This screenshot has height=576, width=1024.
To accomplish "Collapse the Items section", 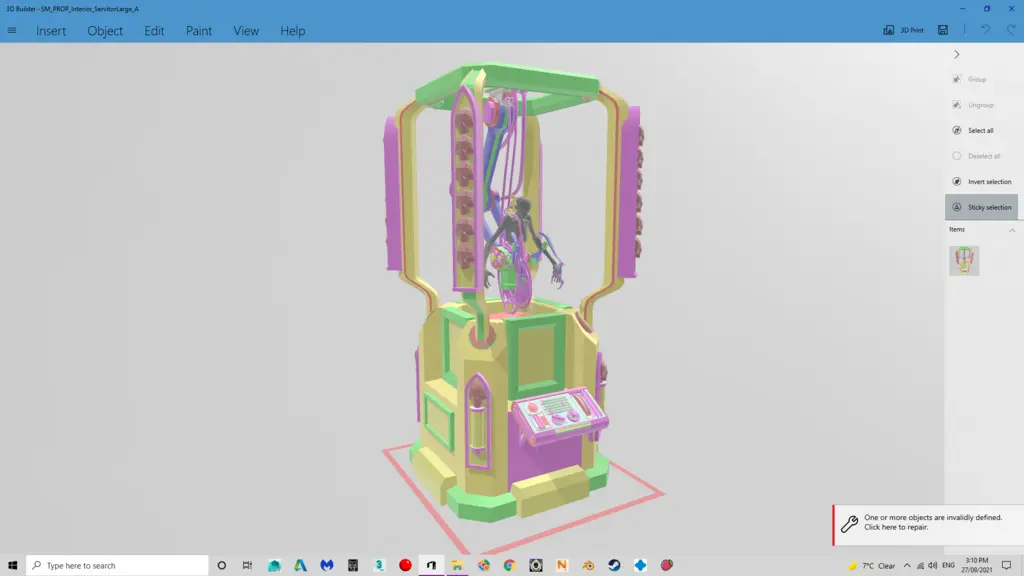I will tap(1011, 230).
